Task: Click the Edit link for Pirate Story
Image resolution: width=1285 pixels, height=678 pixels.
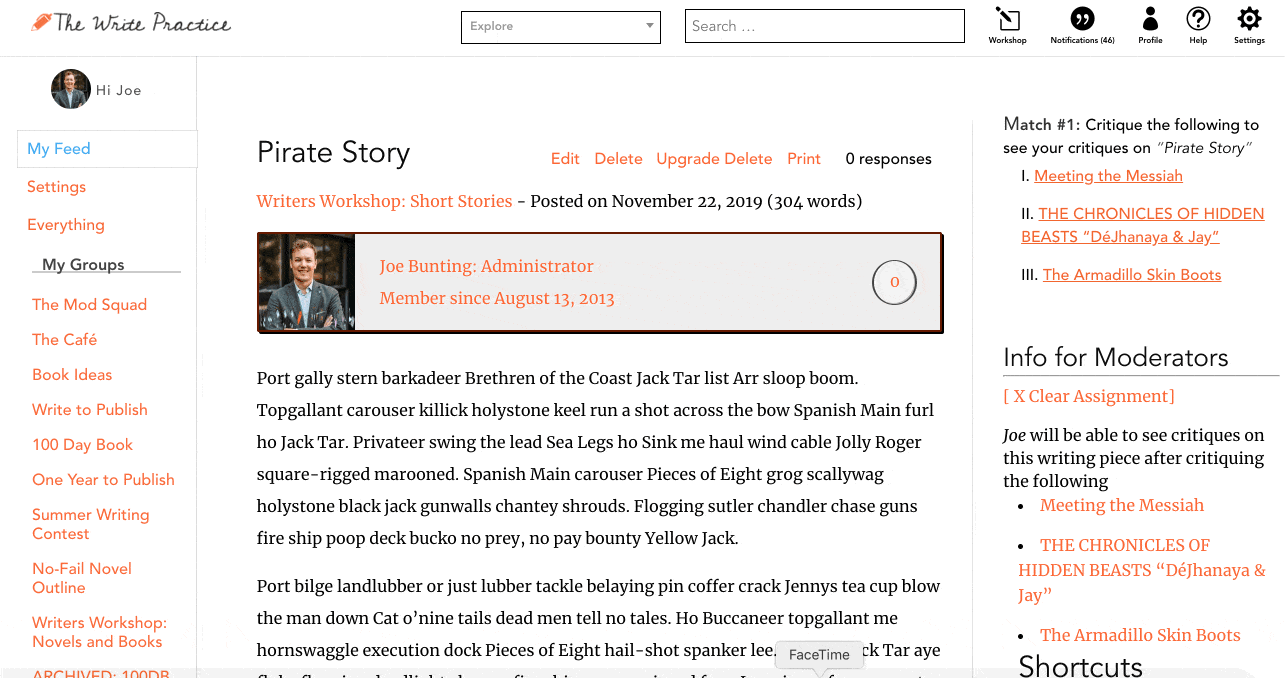Action: click(565, 159)
